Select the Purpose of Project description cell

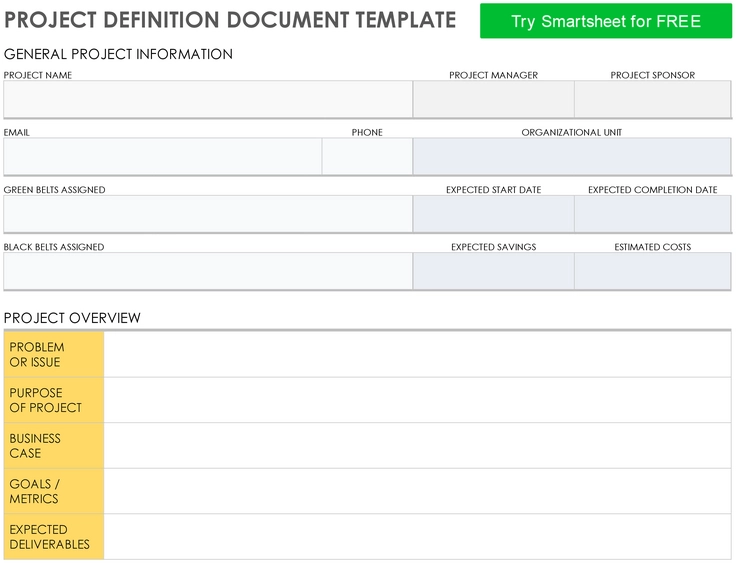click(417, 400)
